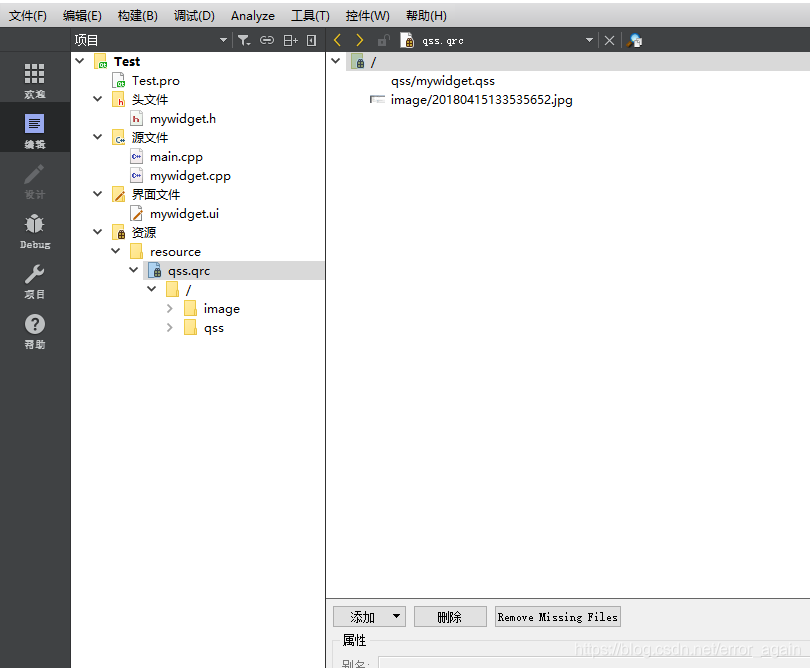Click the mywidget.cpp file icon

coord(136,176)
